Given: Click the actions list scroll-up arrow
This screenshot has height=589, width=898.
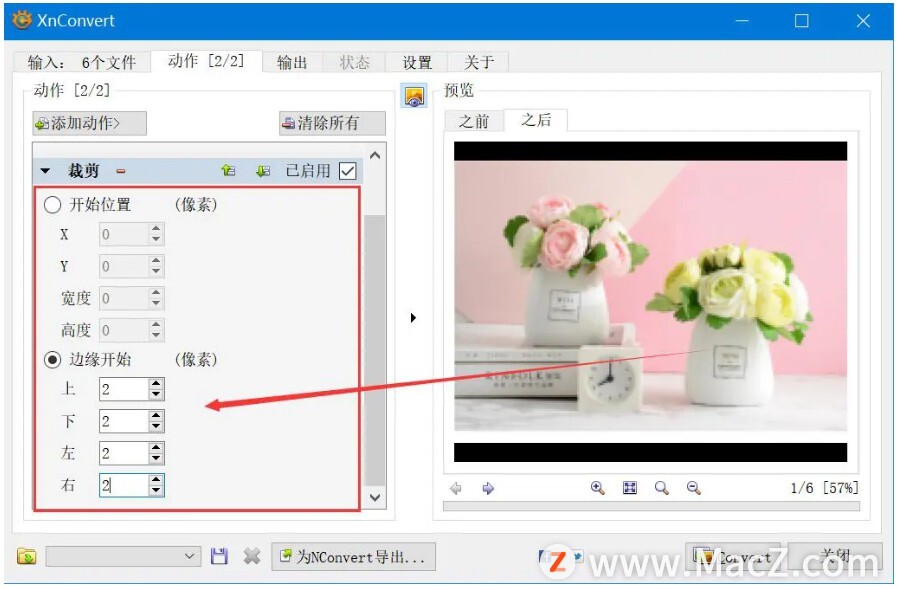Looking at the screenshot, I should click(375, 155).
